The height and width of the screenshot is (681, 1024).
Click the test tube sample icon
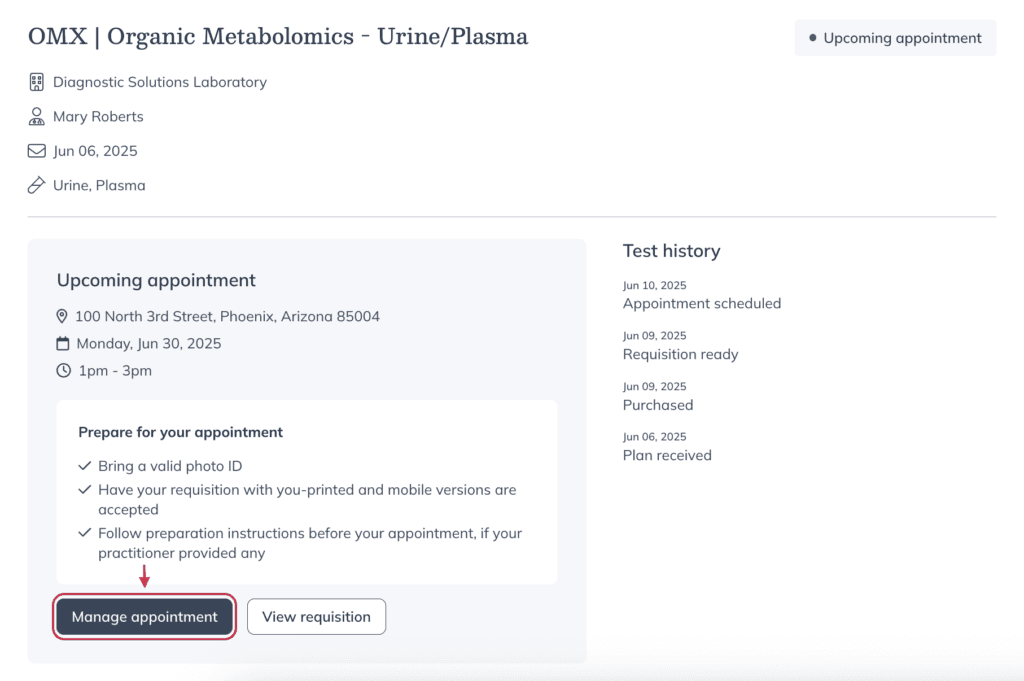(x=37, y=185)
